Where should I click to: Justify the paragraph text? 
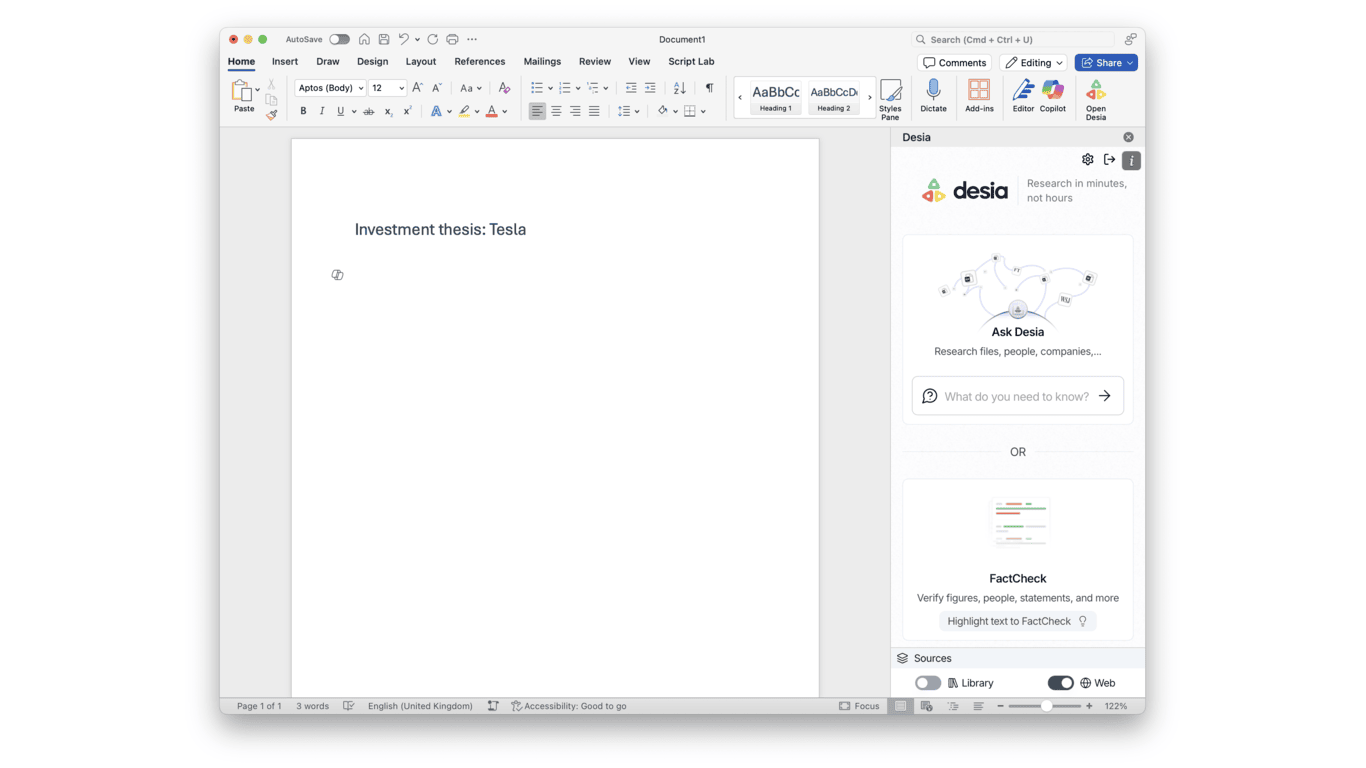coord(594,111)
